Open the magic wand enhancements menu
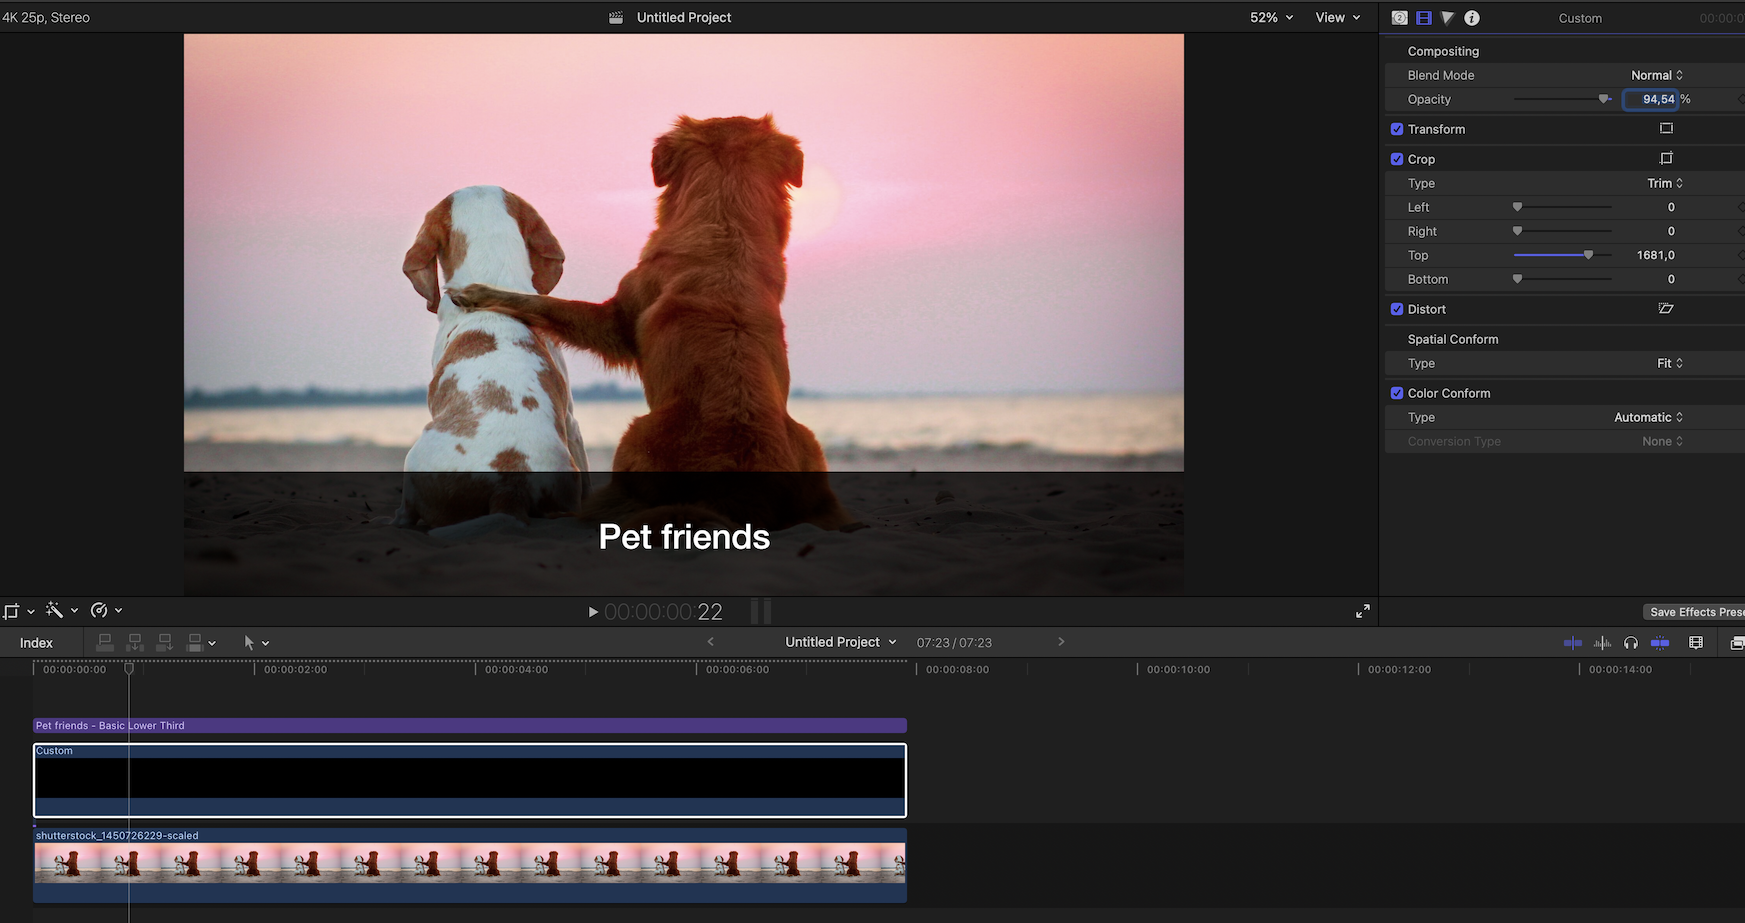The height and width of the screenshot is (923, 1745). 62,610
